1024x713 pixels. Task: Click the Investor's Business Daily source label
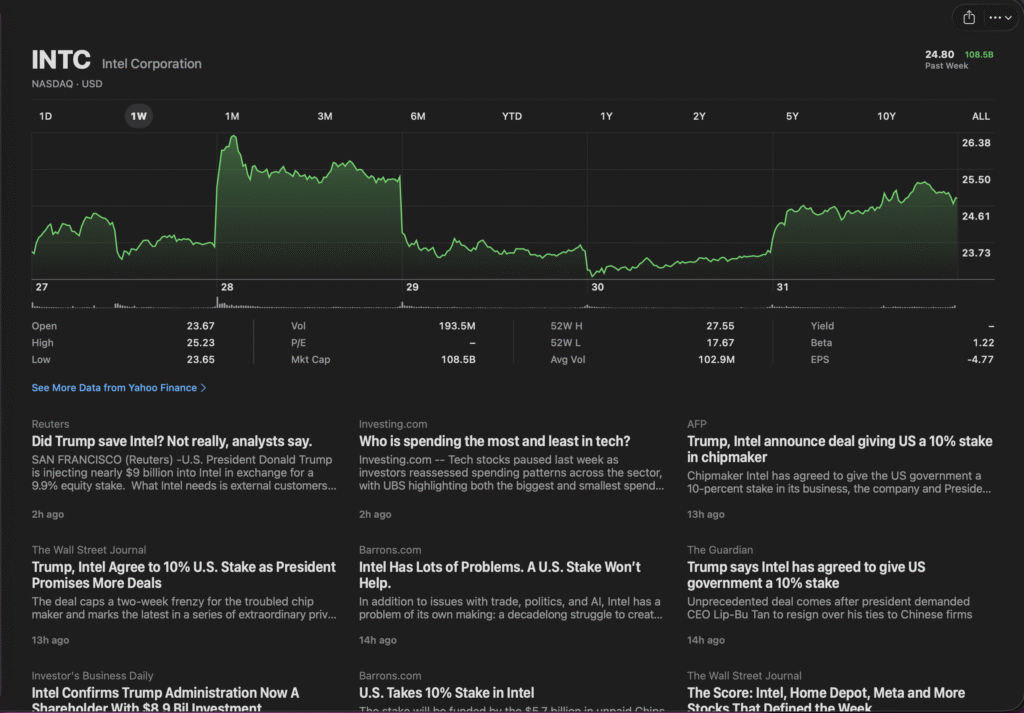pyautogui.click(x=92, y=676)
